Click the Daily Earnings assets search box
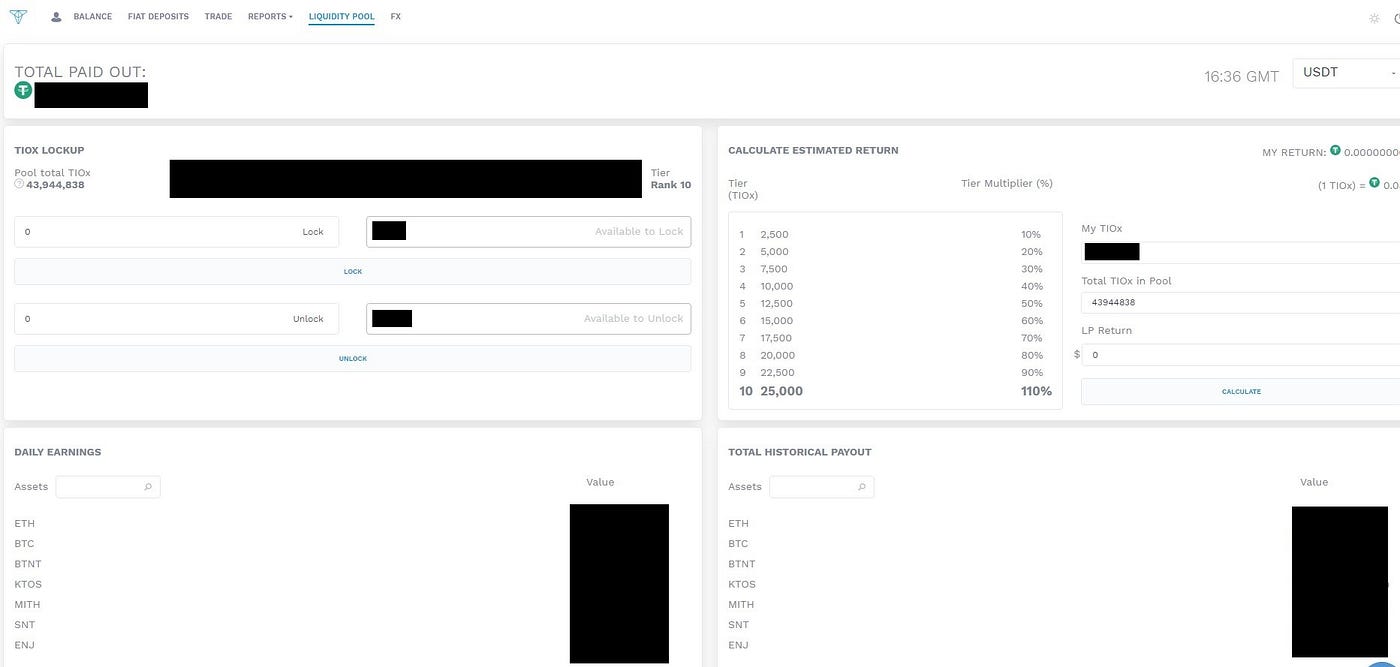 pos(108,487)
